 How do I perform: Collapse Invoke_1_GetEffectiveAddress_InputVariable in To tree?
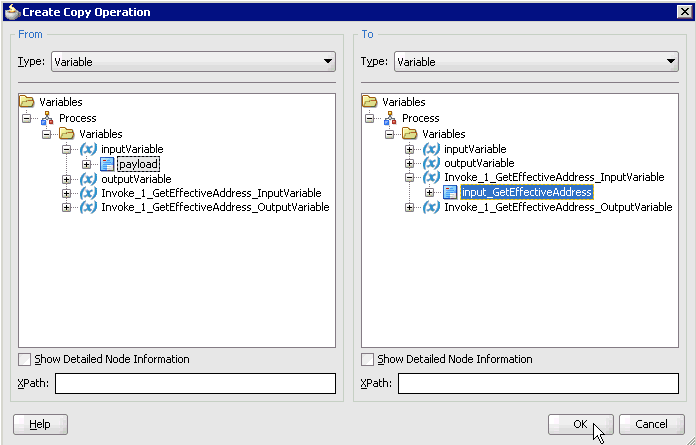pos(409,178)
